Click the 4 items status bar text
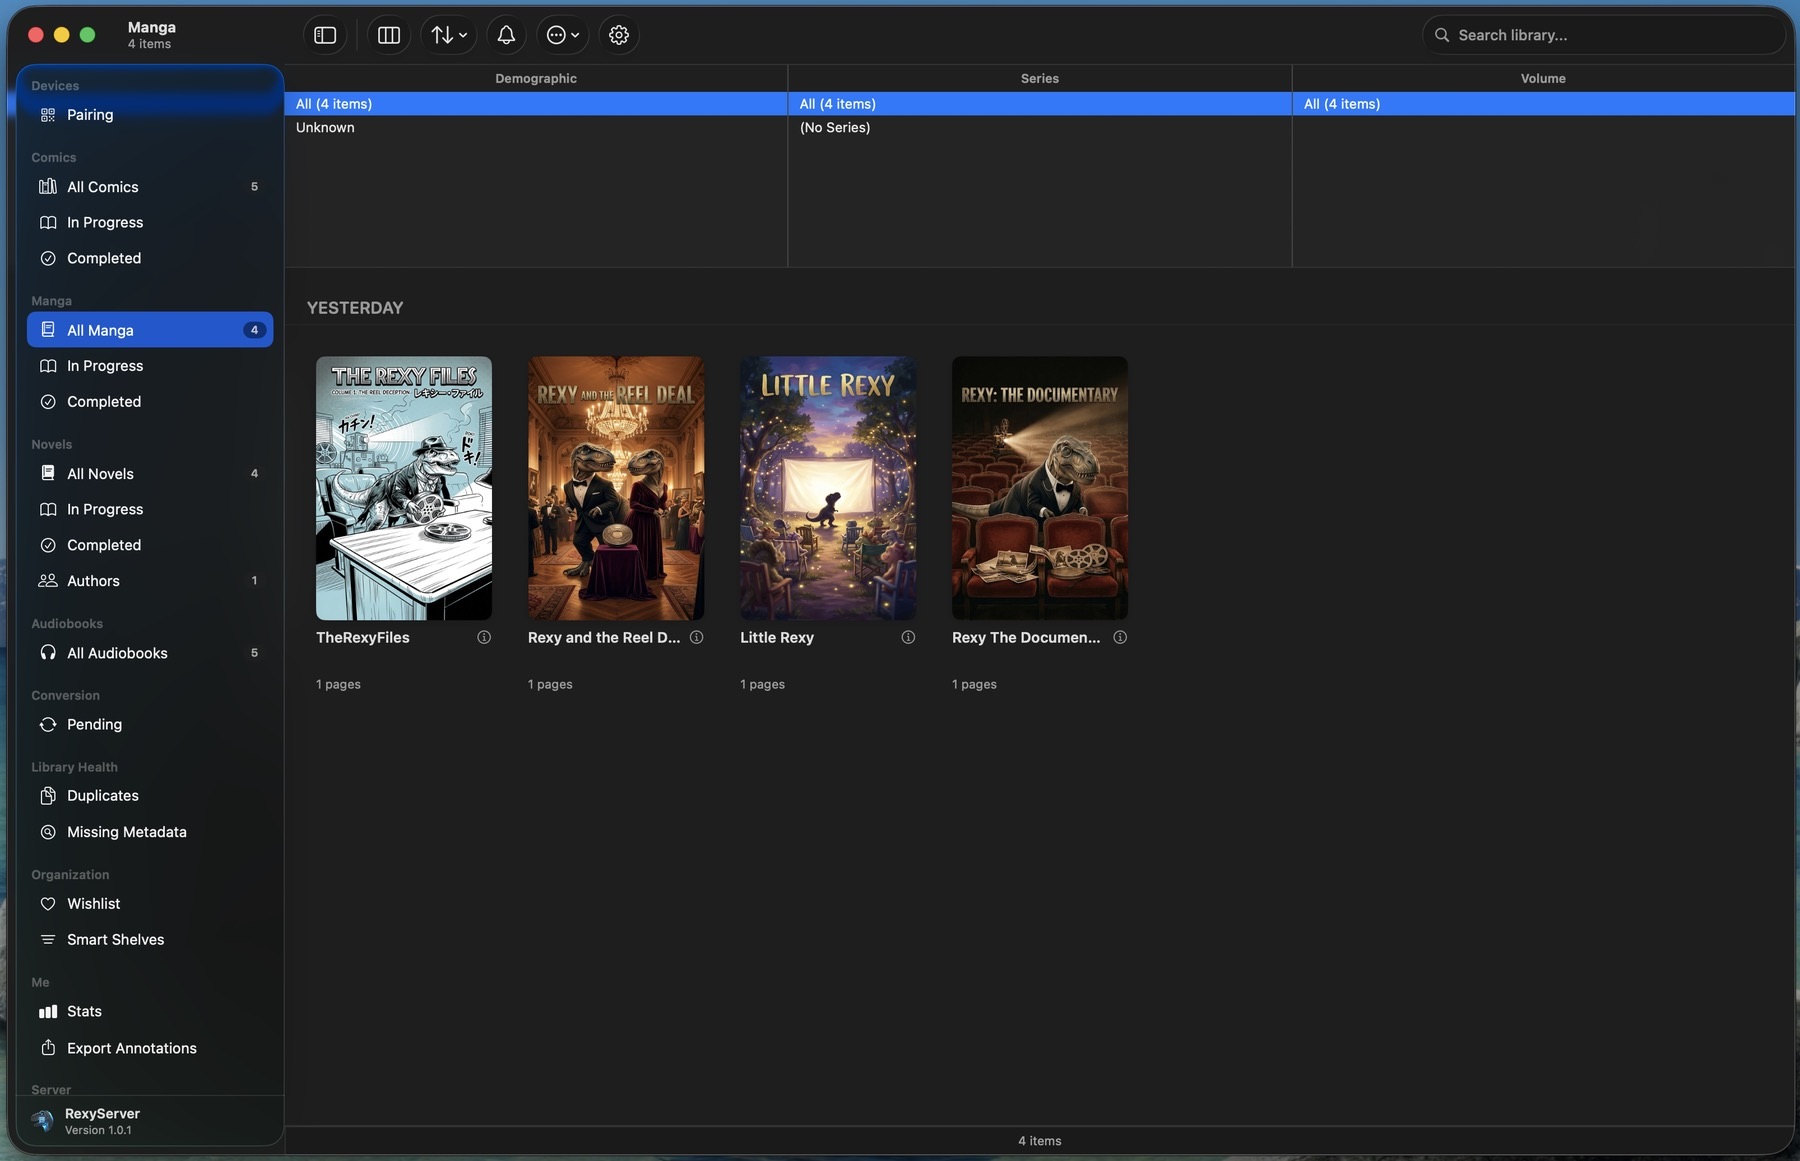1800x1161 pixels. tap(1040, 1141)
